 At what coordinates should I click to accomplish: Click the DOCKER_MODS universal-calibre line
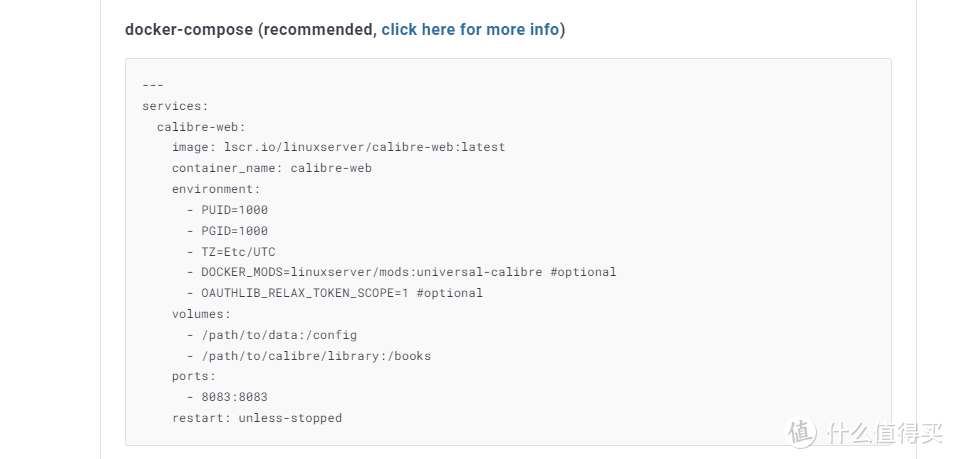pos(402,272)
